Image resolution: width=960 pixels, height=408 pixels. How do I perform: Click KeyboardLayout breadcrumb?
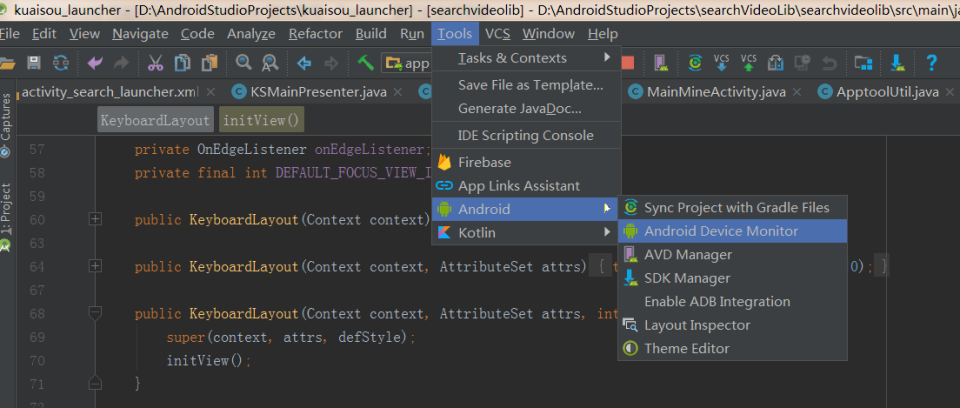[x=155, y=120]
